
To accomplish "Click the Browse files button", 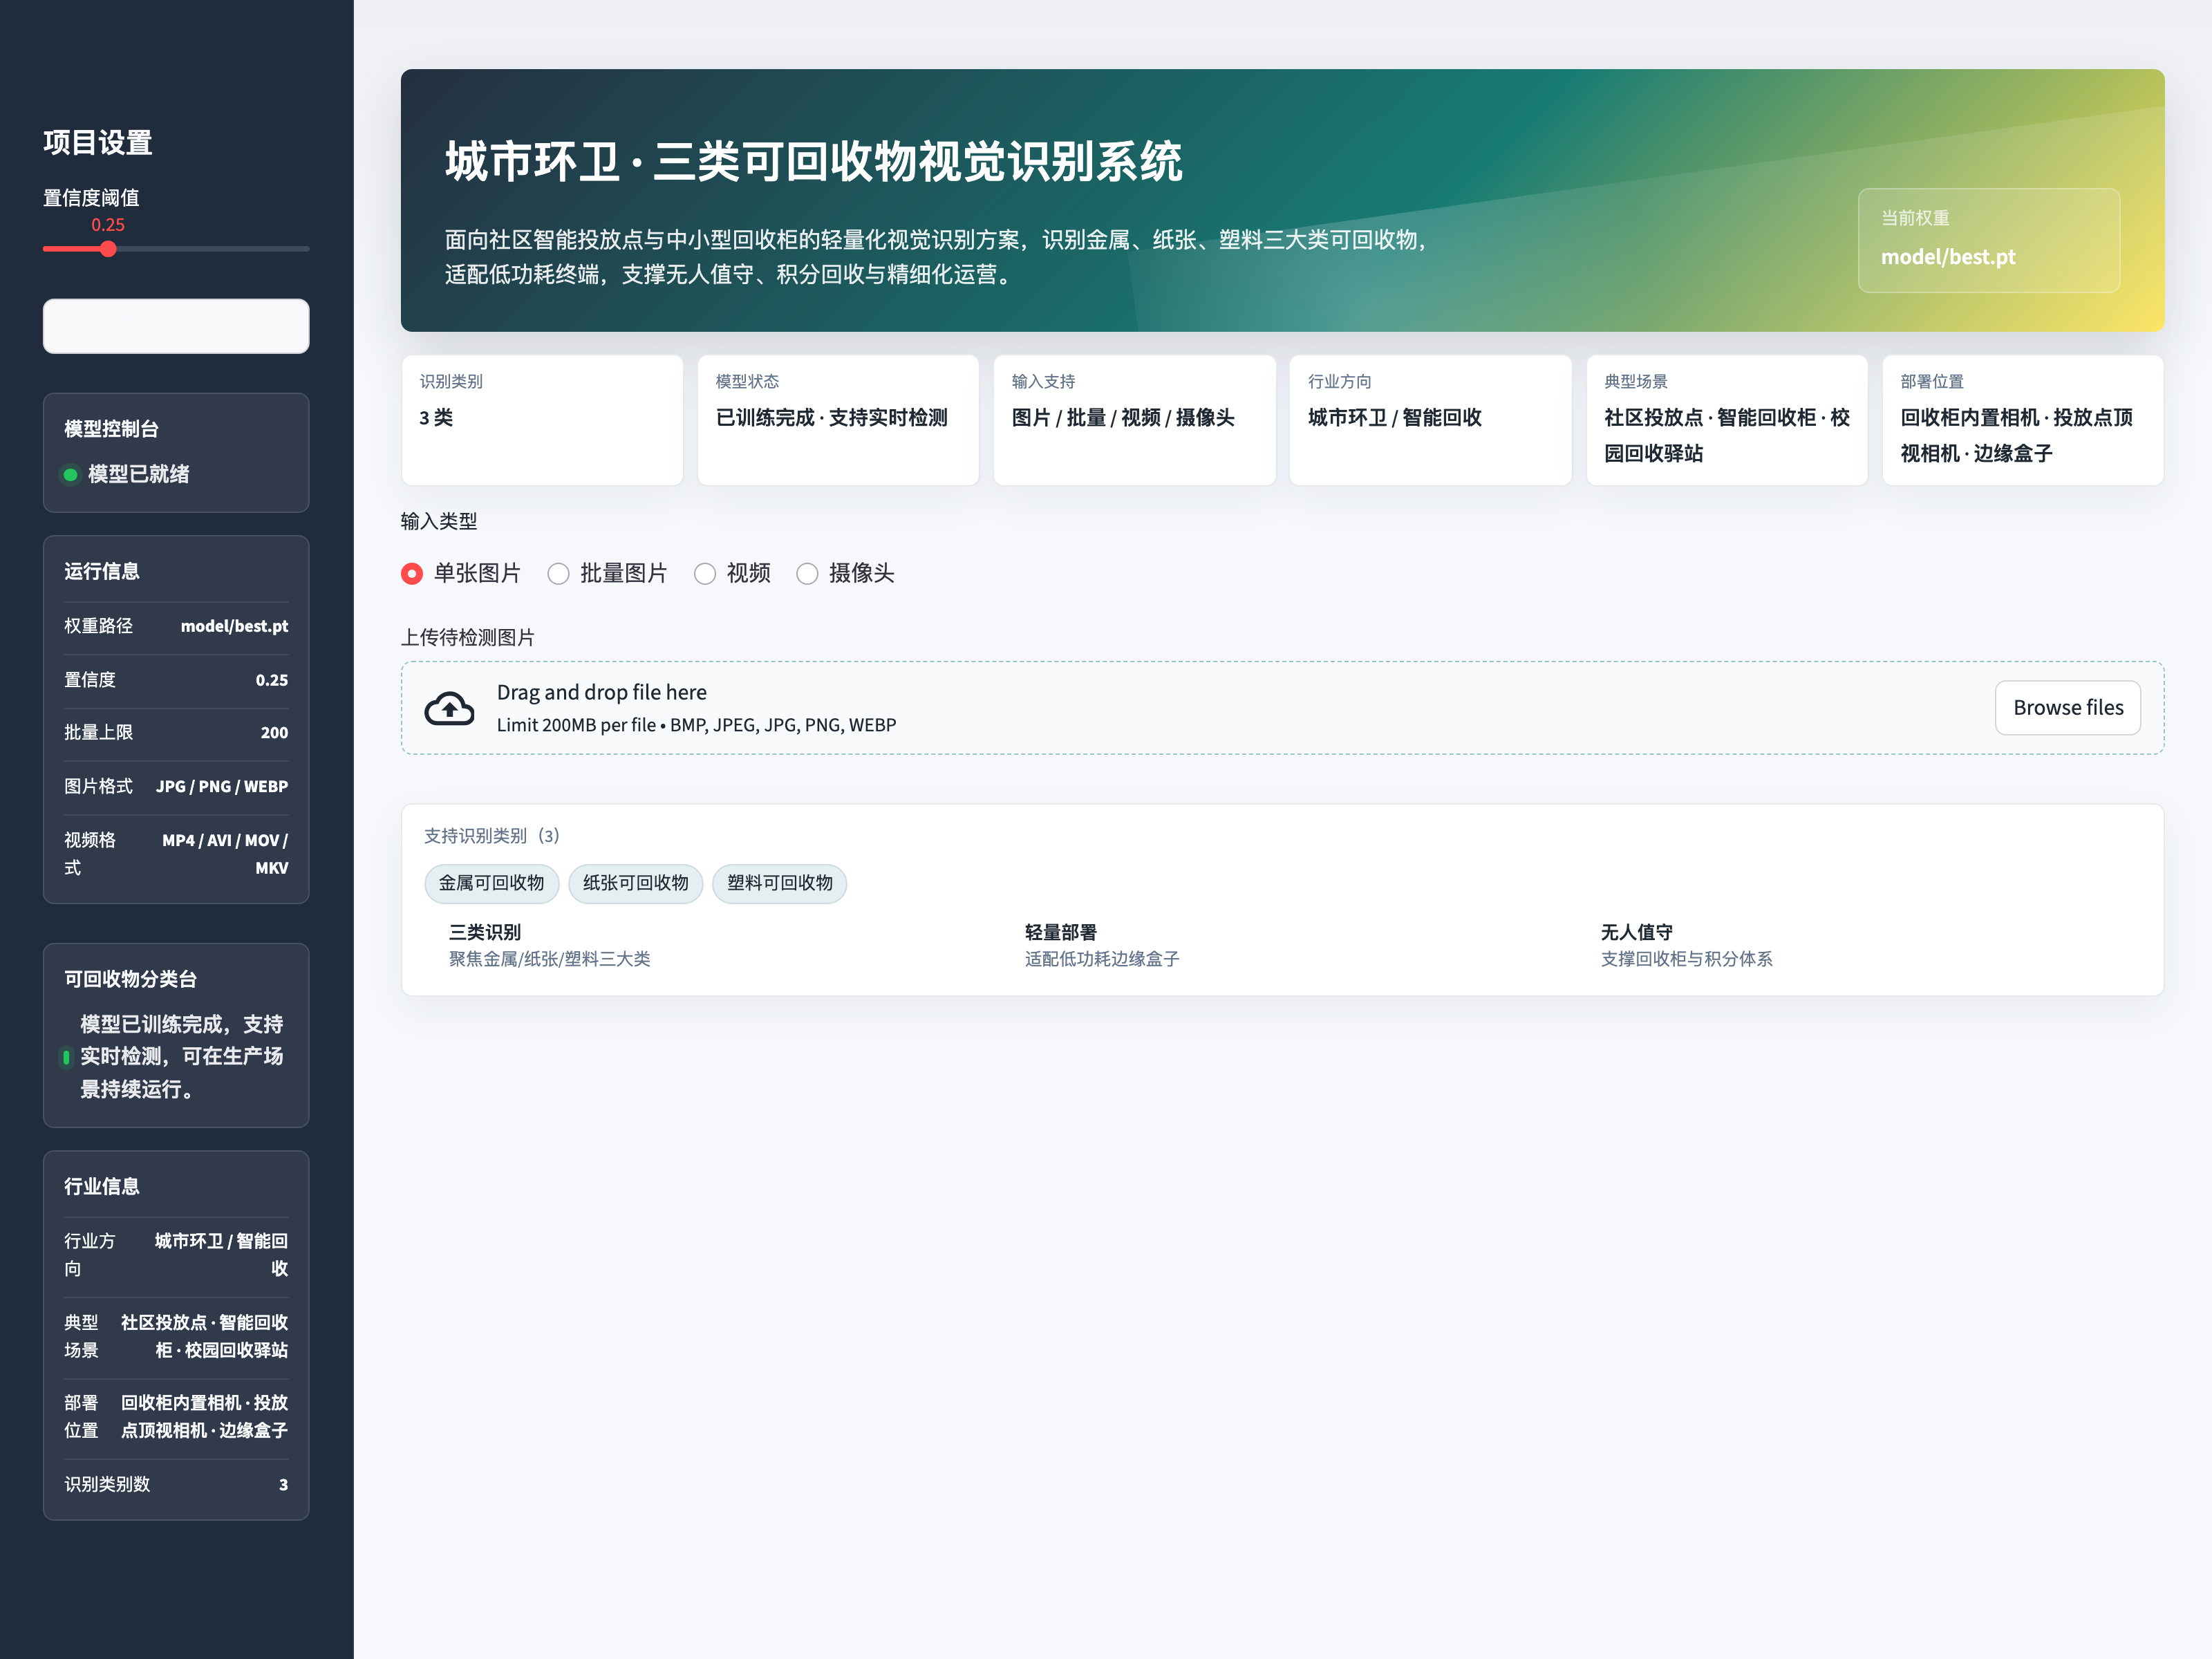I will (2067, 708).
